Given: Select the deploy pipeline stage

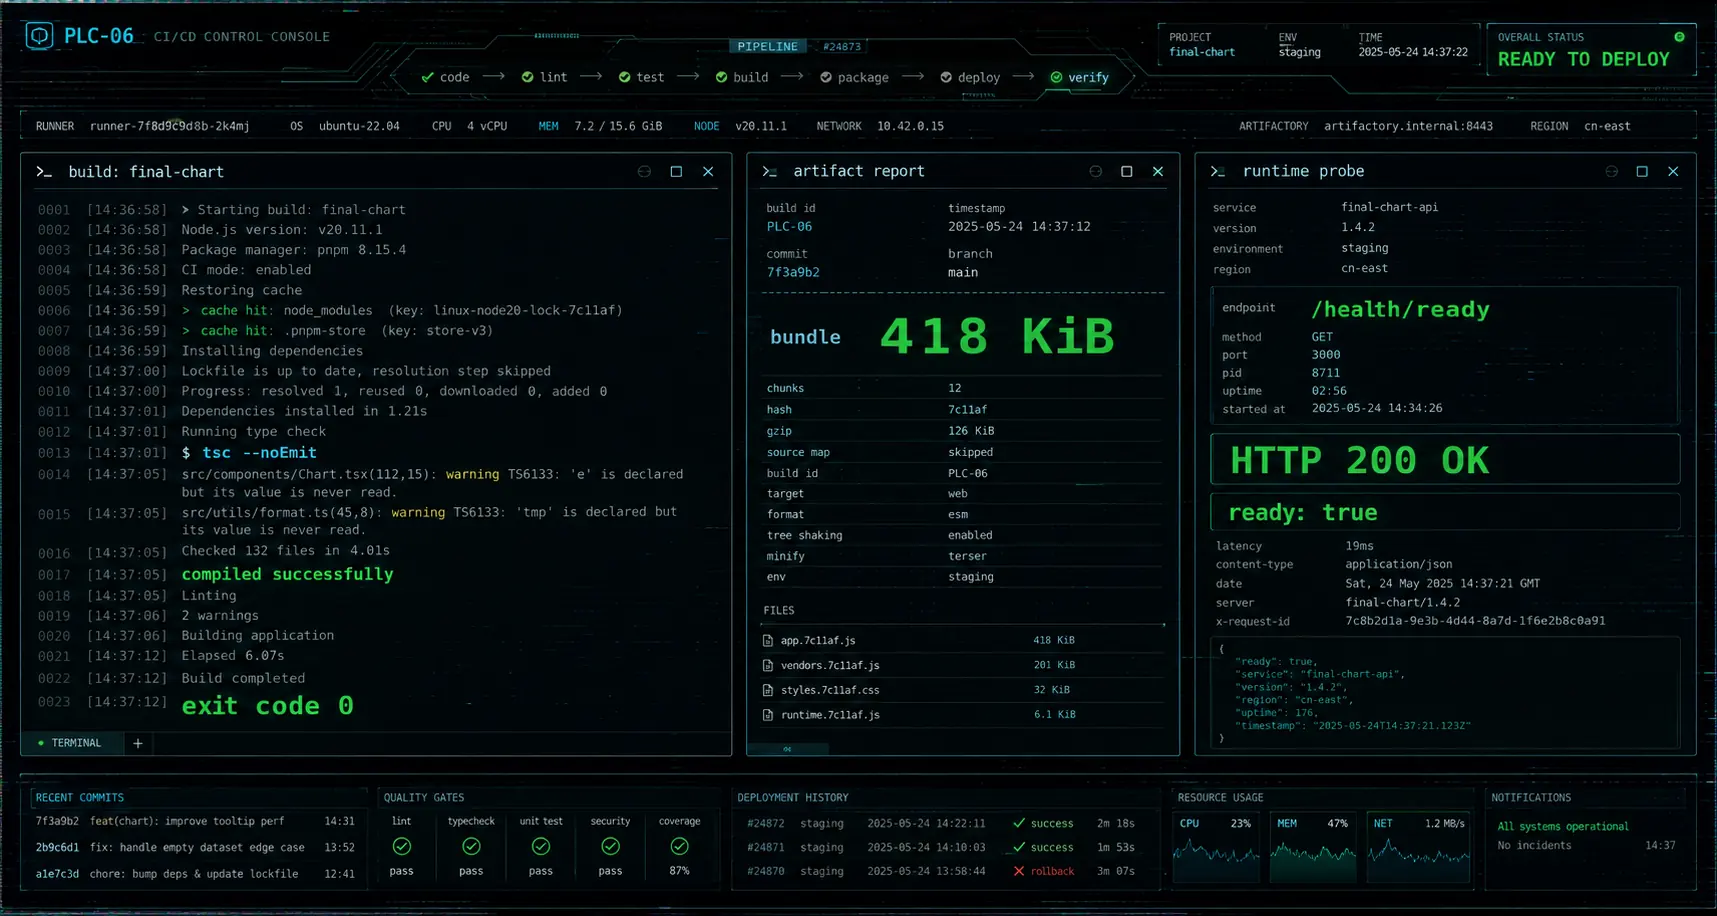Looking at the screenshot, I should tap(970, 77).
